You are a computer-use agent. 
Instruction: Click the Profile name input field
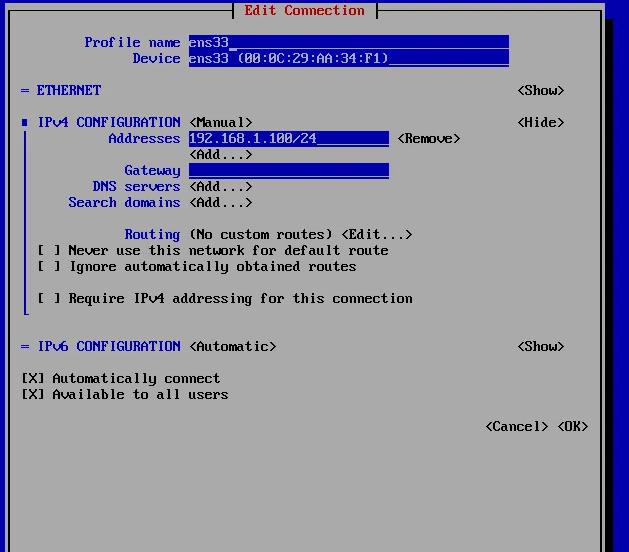(x=349, y=42)
